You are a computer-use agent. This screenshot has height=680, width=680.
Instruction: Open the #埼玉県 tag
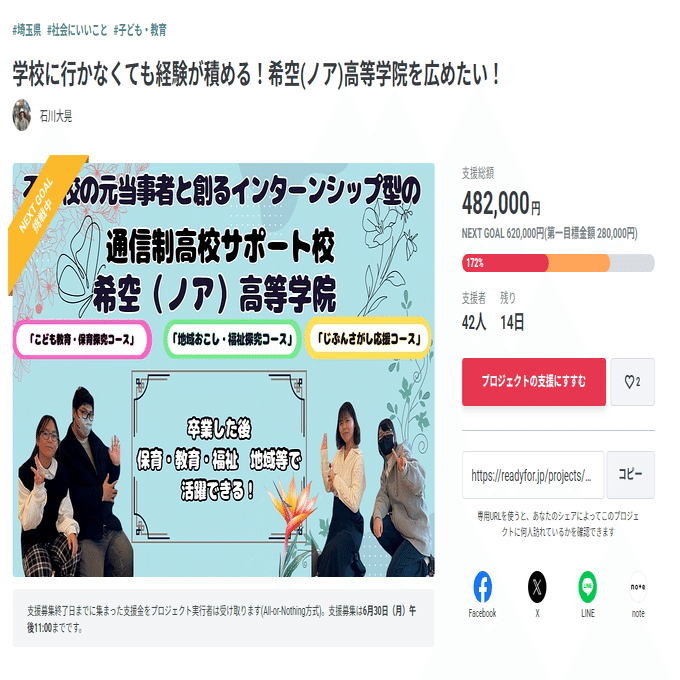click(x=27, y=30)
